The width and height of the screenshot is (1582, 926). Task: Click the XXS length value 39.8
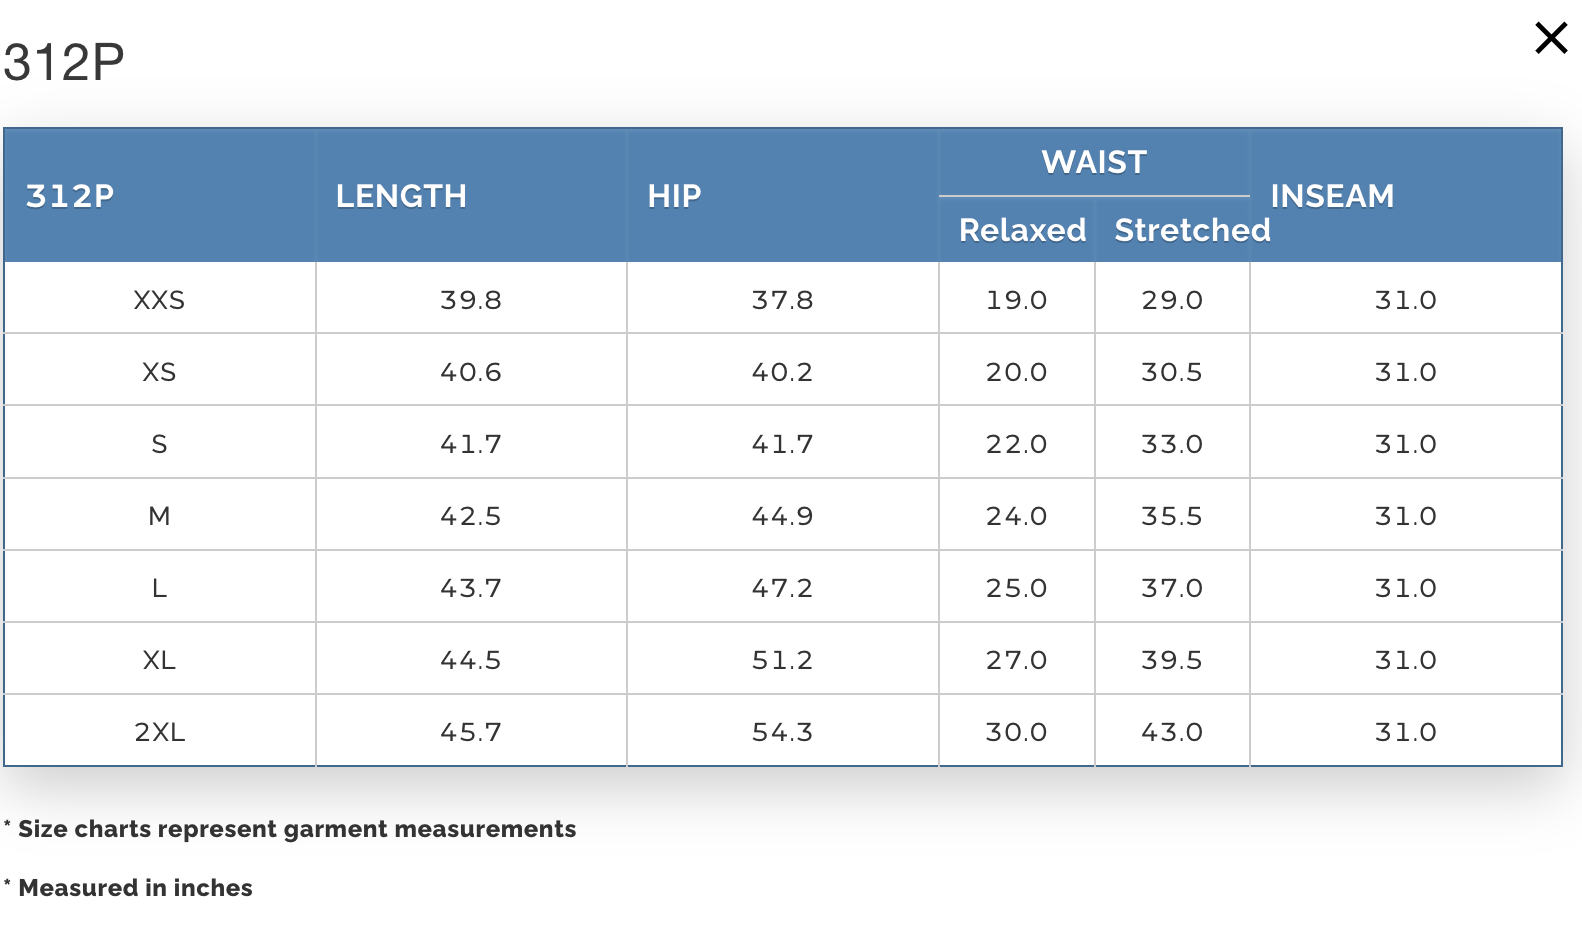[x=471, y=300]
